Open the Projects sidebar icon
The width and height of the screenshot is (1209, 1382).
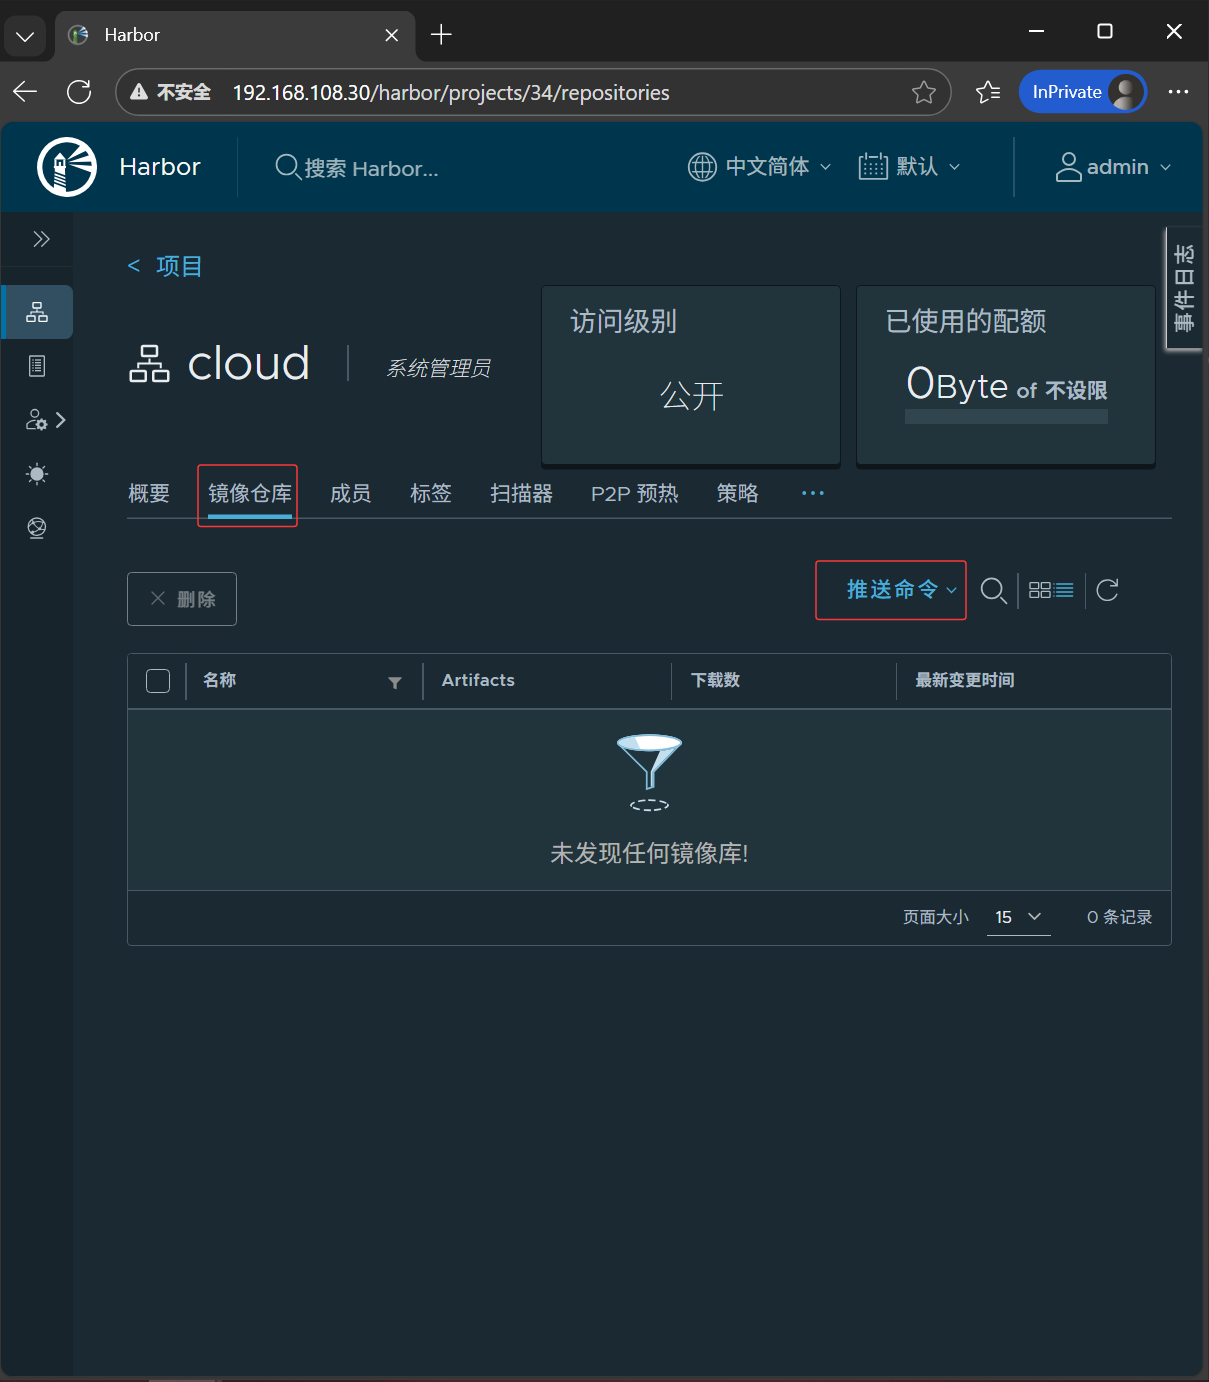37,312
